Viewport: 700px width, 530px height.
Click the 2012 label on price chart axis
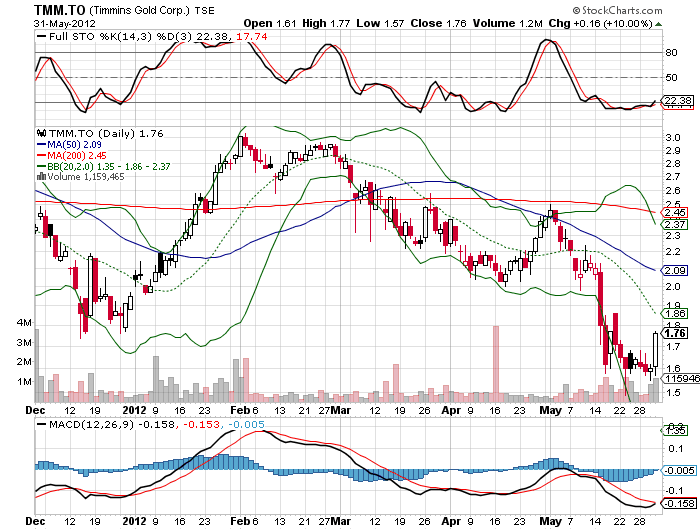tap(134, 410)
